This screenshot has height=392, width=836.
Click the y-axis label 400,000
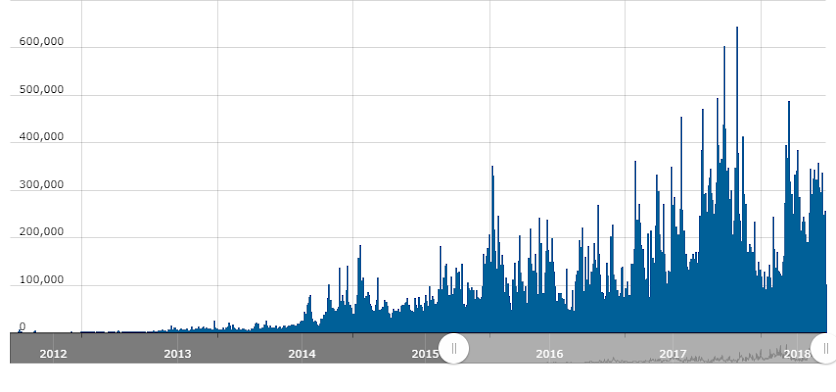(41, 137)
